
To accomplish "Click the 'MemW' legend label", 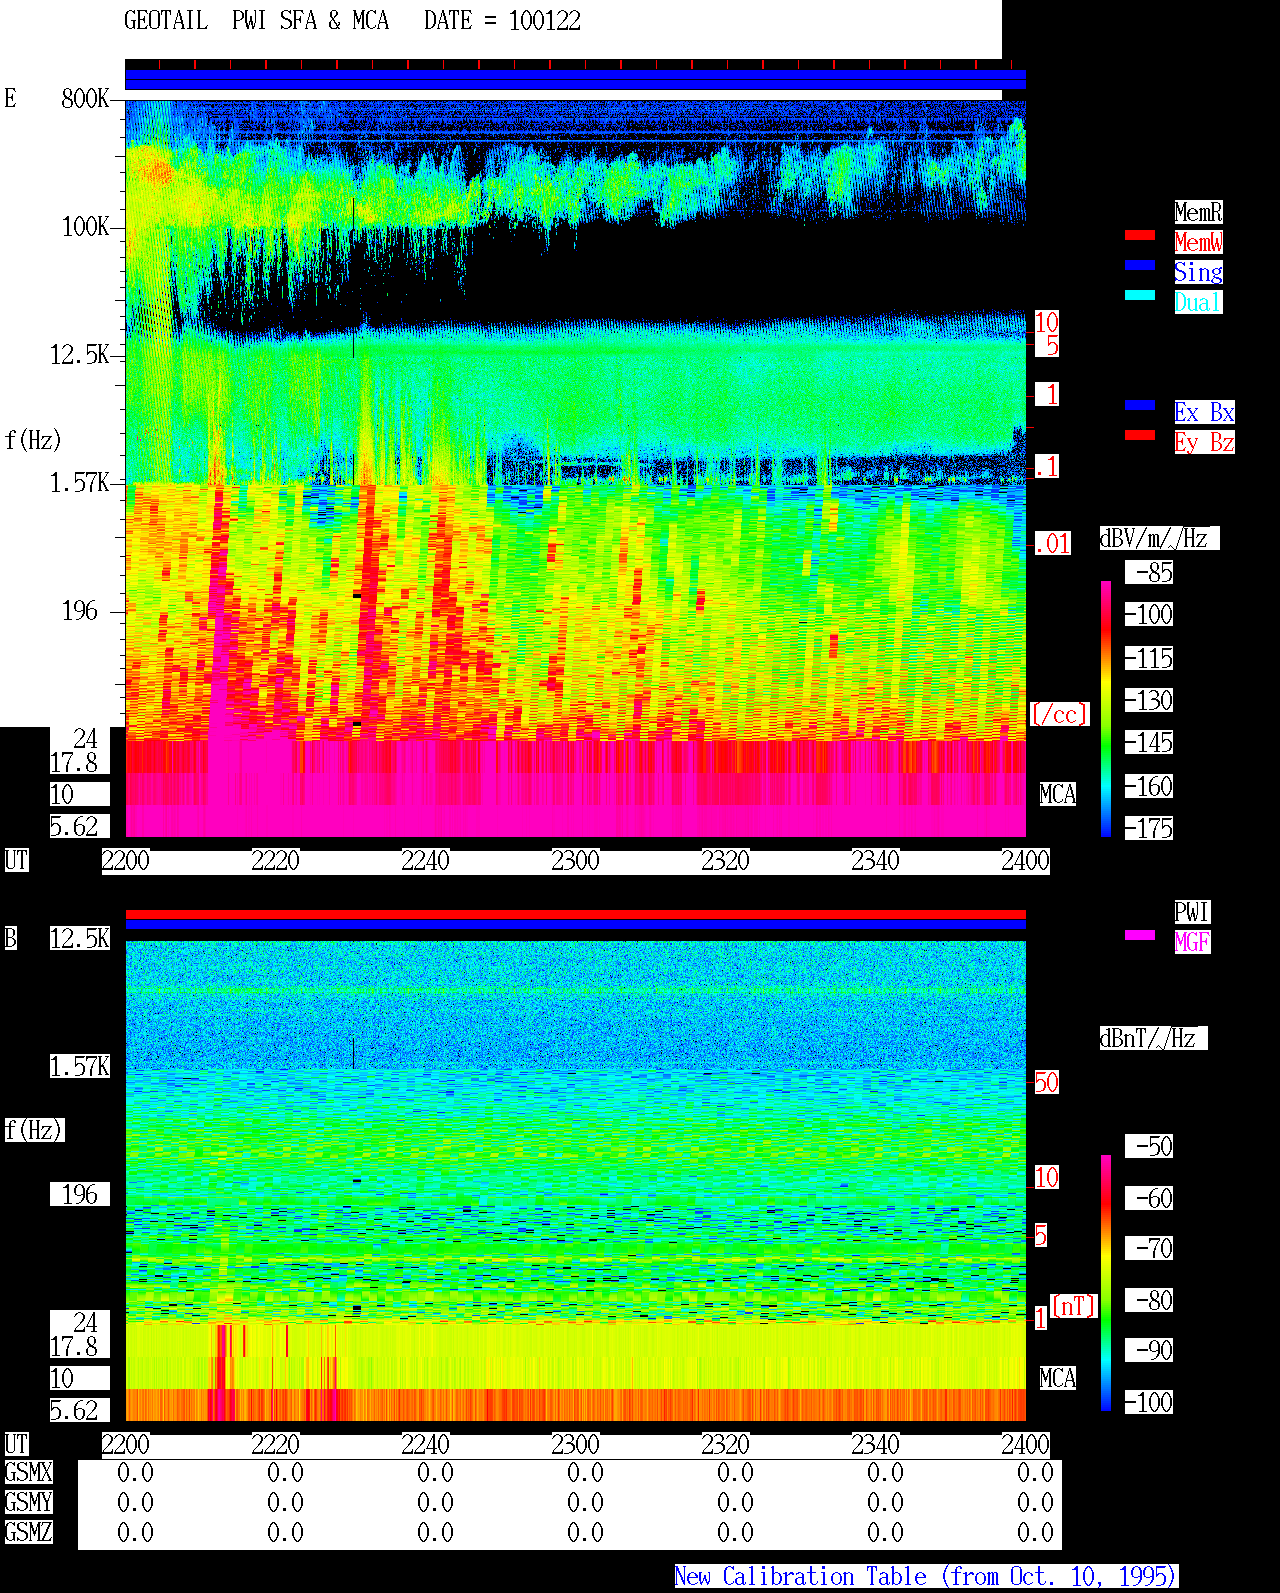I will tap(1198, 242).
